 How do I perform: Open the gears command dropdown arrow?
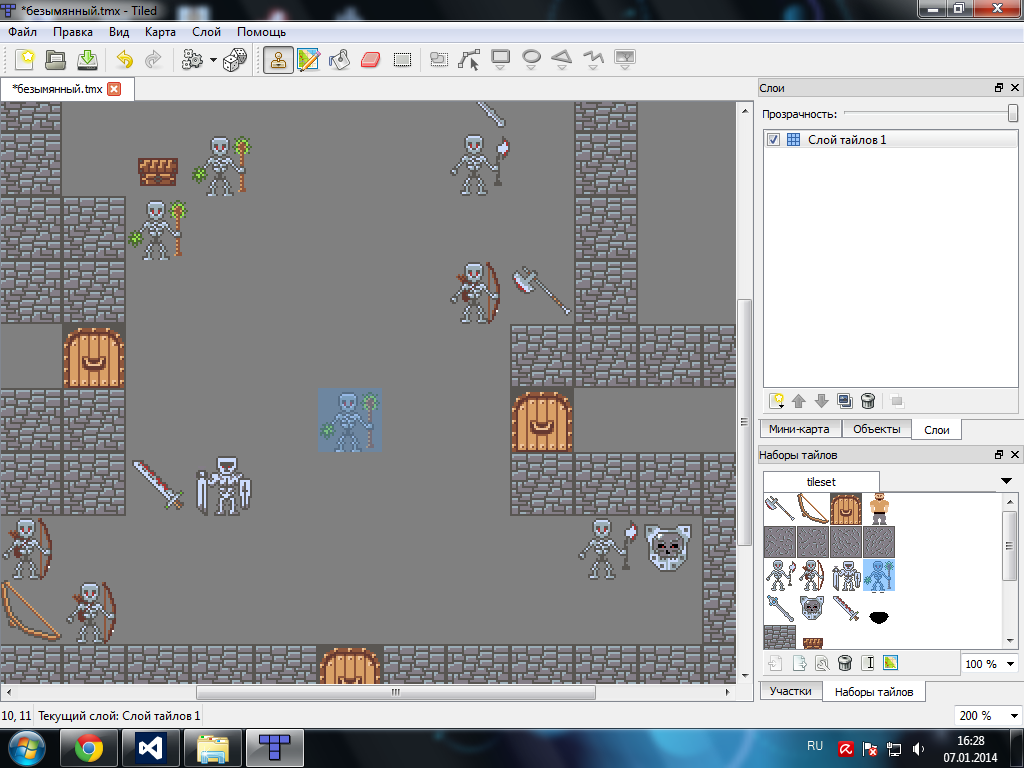point(213,60)
